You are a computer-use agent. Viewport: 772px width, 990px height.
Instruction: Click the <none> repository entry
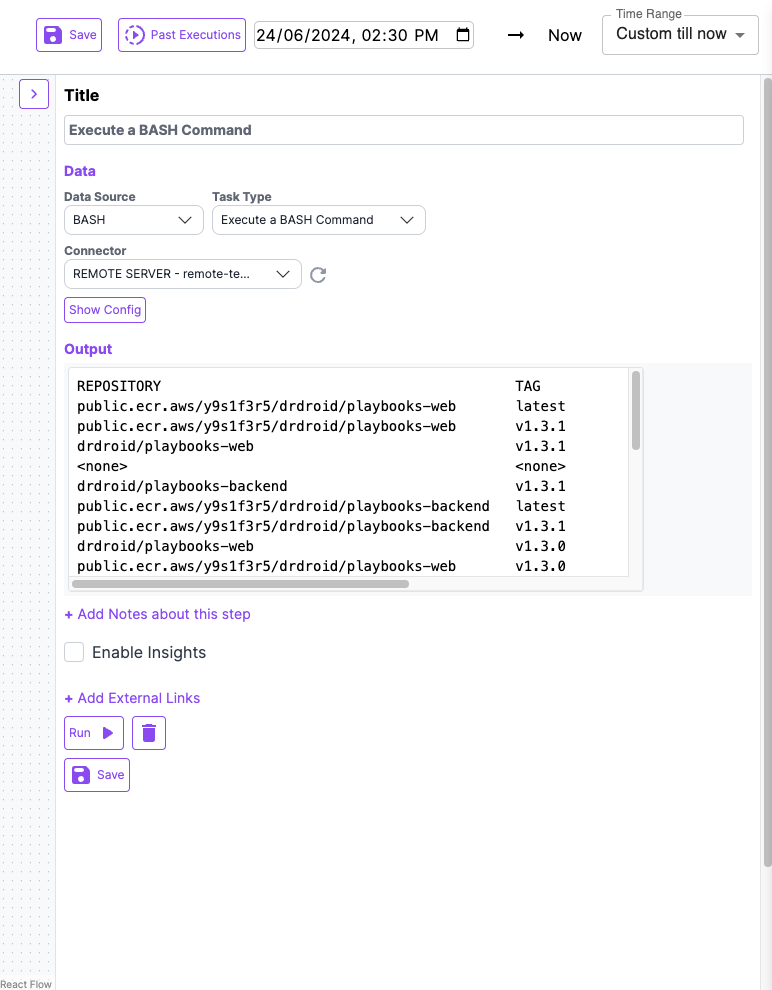[102, 467]
